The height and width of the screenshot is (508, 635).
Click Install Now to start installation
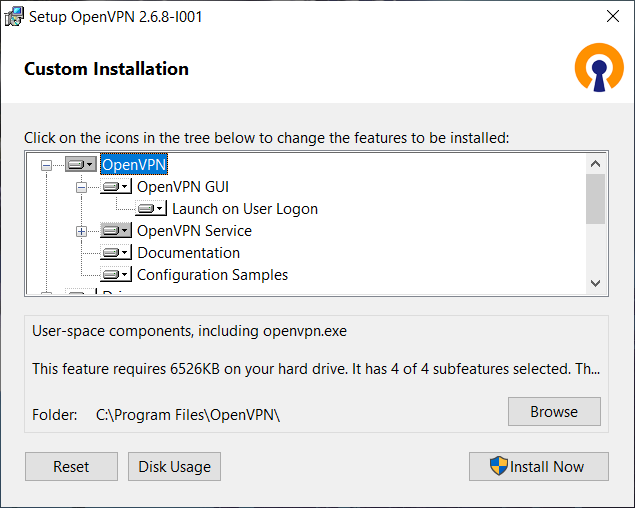click(x=539, y=466)
